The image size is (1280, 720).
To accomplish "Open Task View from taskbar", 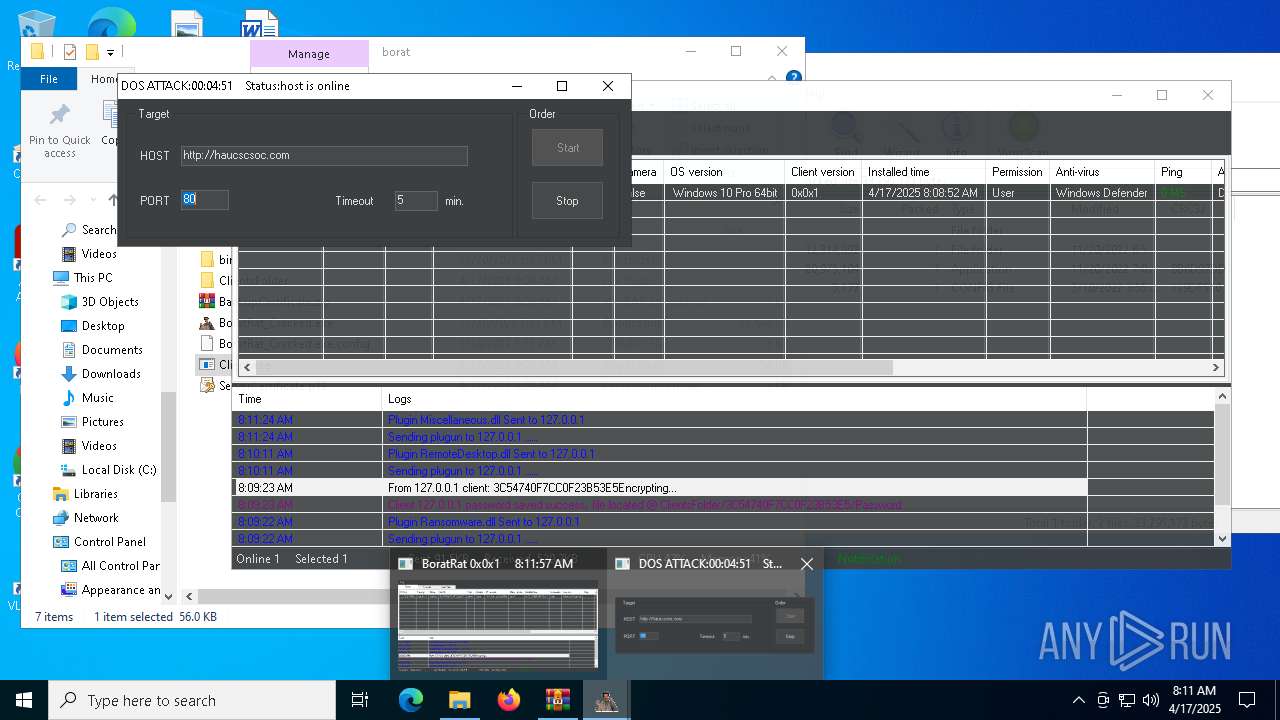I will point(360,700).
